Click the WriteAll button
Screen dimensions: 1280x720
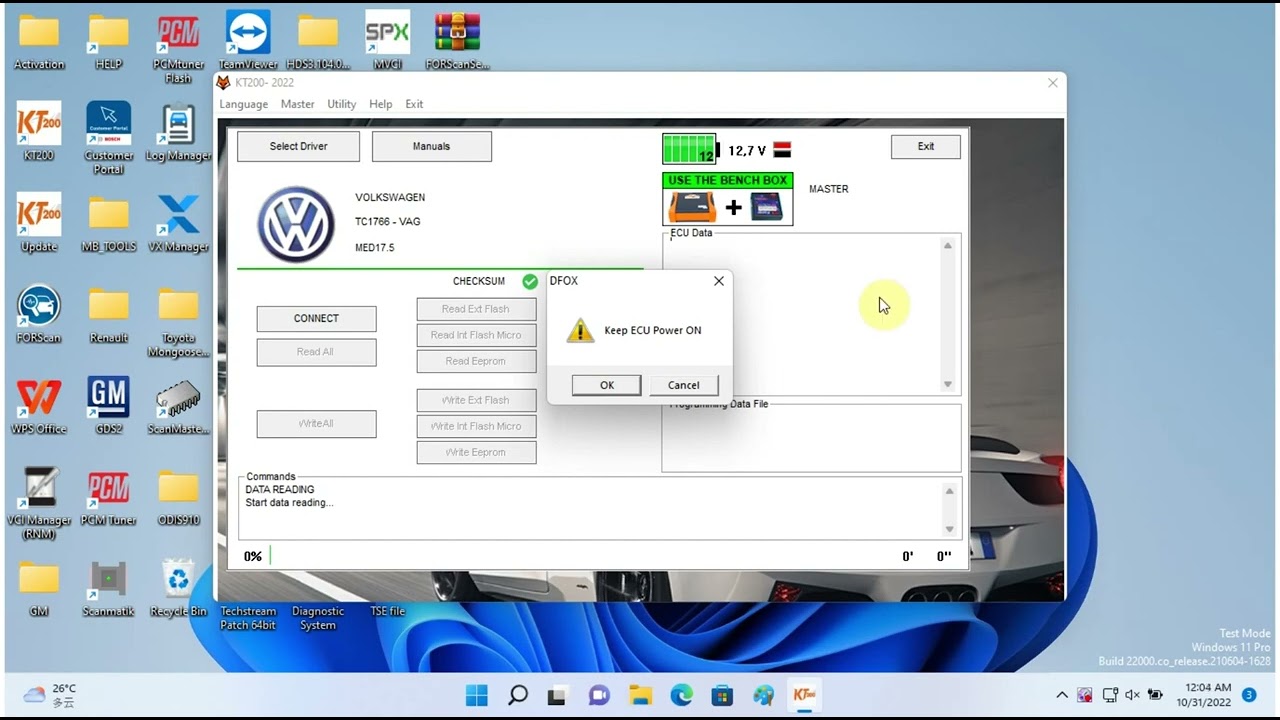click(316, 424)
